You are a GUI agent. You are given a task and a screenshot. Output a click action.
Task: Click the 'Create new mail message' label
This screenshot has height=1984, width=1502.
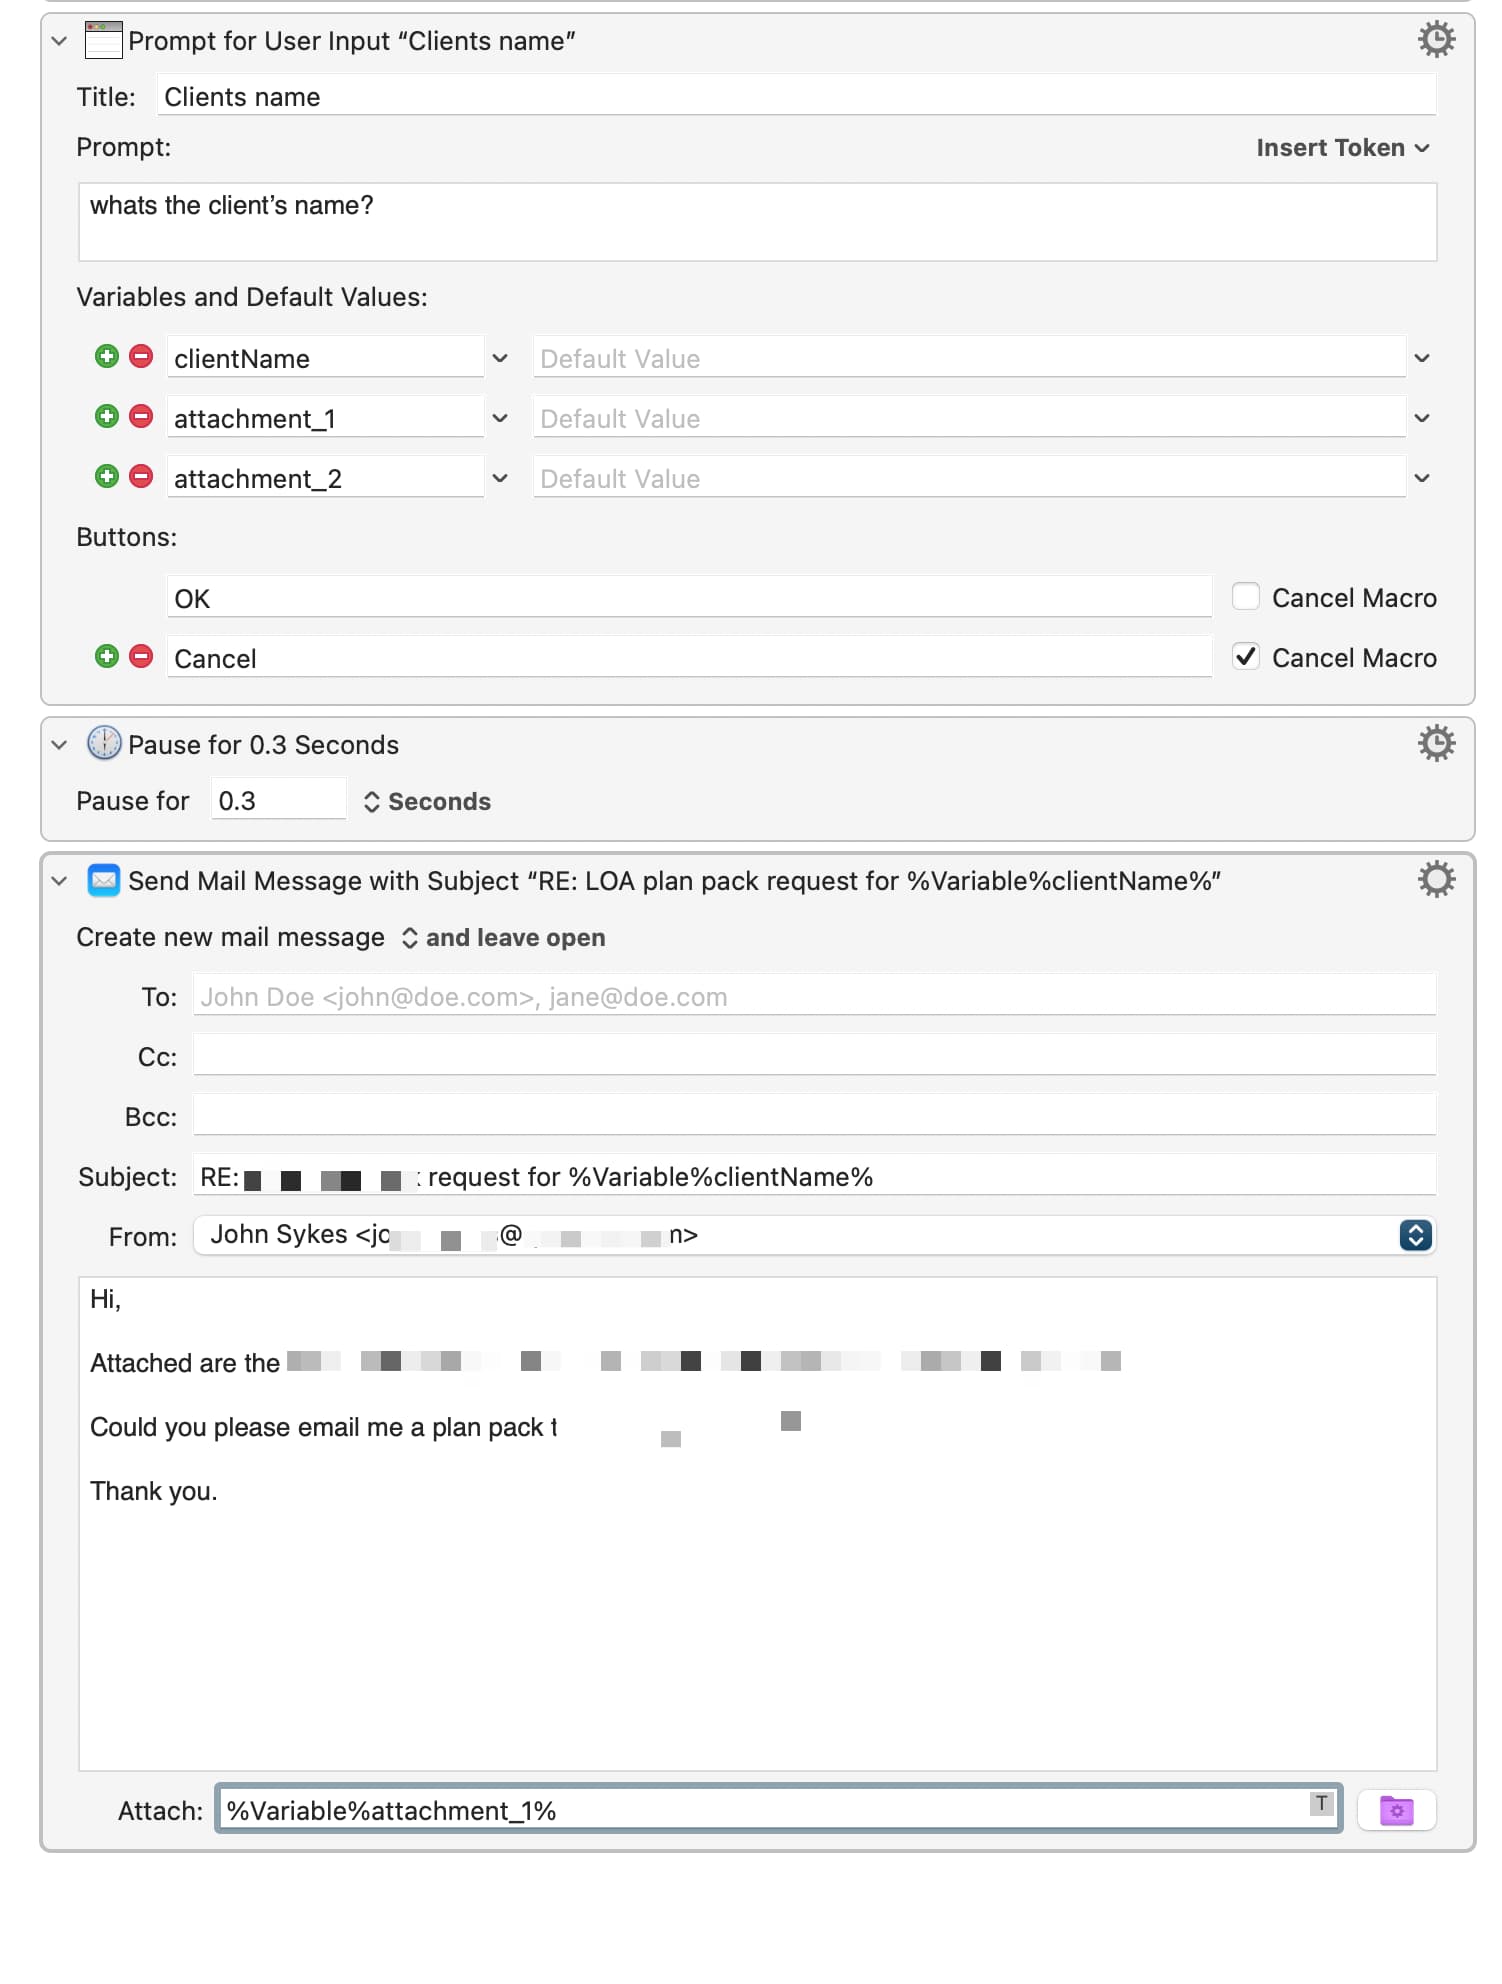click(x=230, y=937)
